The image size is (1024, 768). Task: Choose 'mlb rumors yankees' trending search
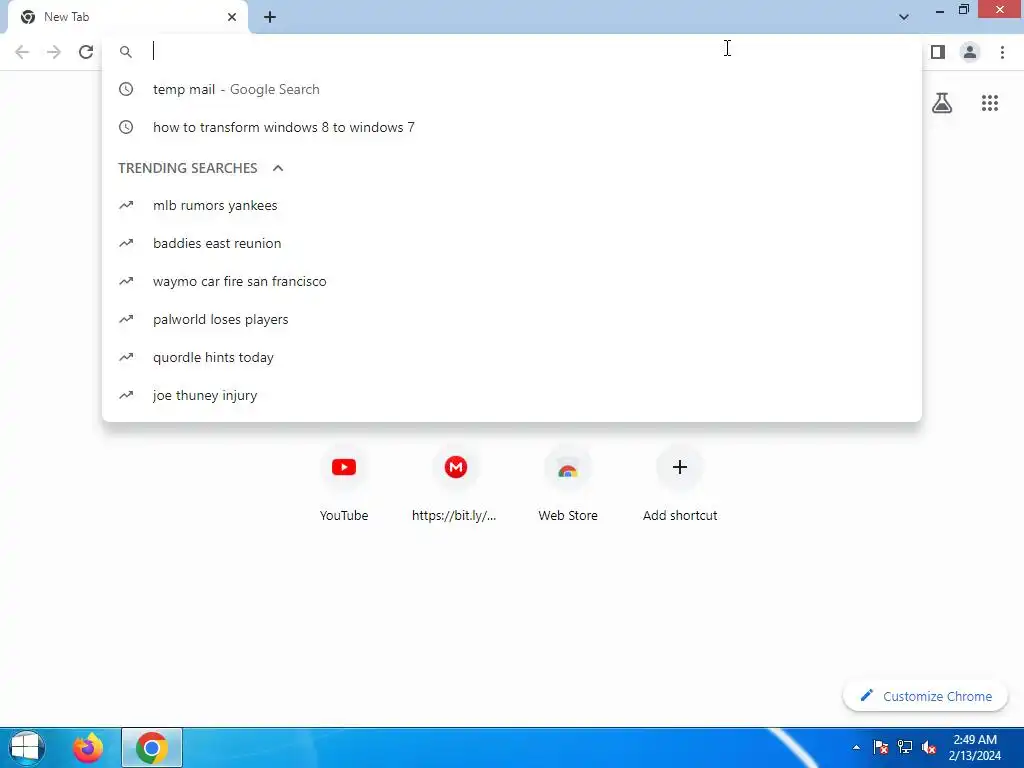click(512, 205)
